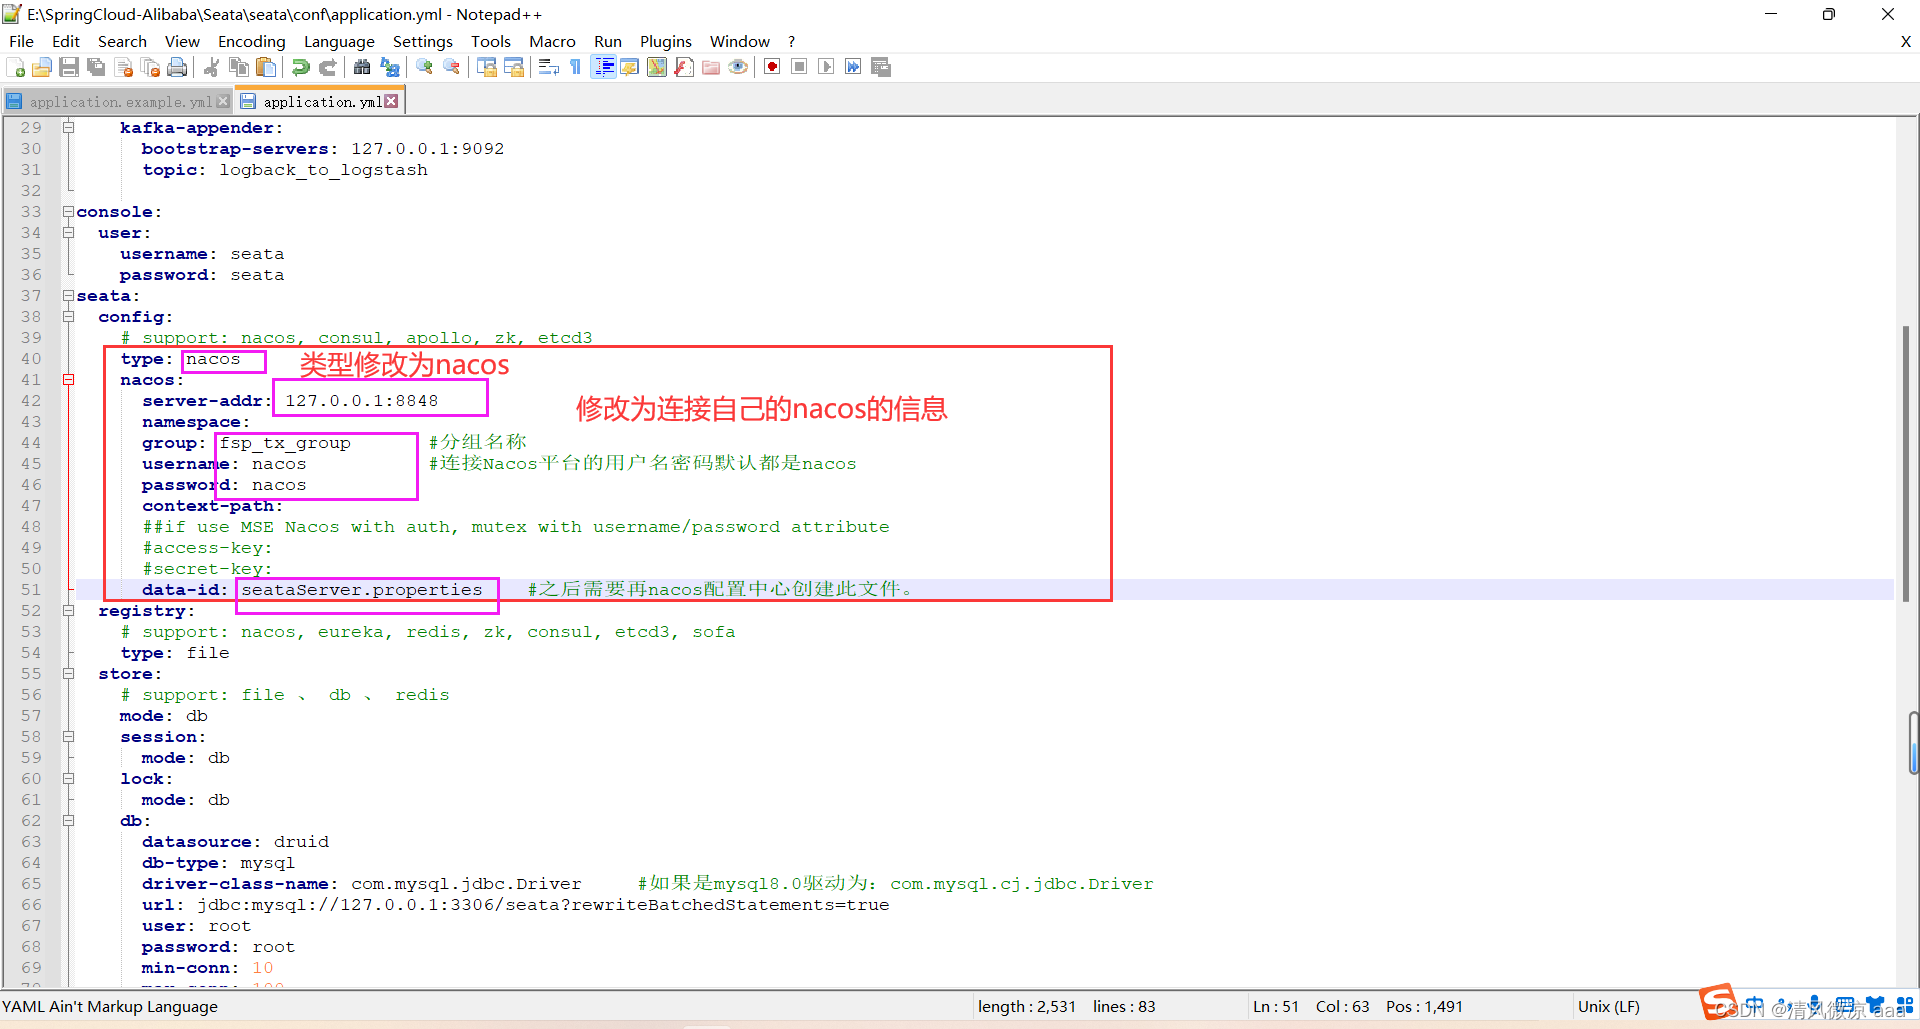Open the User Defined Language dialog icon
Viewport: 1920px width, 1029px height.
[x=630, y=67]
